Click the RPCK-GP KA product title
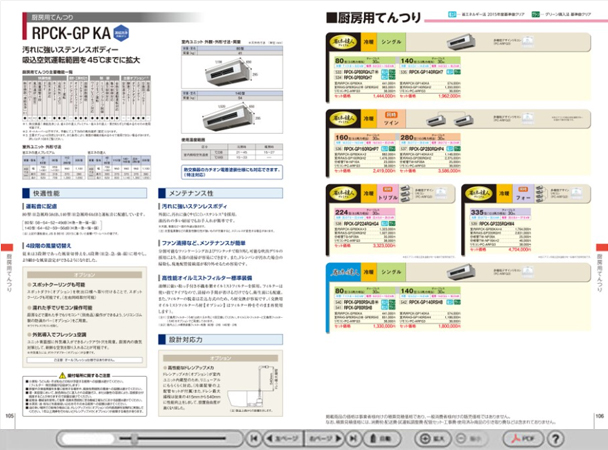 [71, 33]
